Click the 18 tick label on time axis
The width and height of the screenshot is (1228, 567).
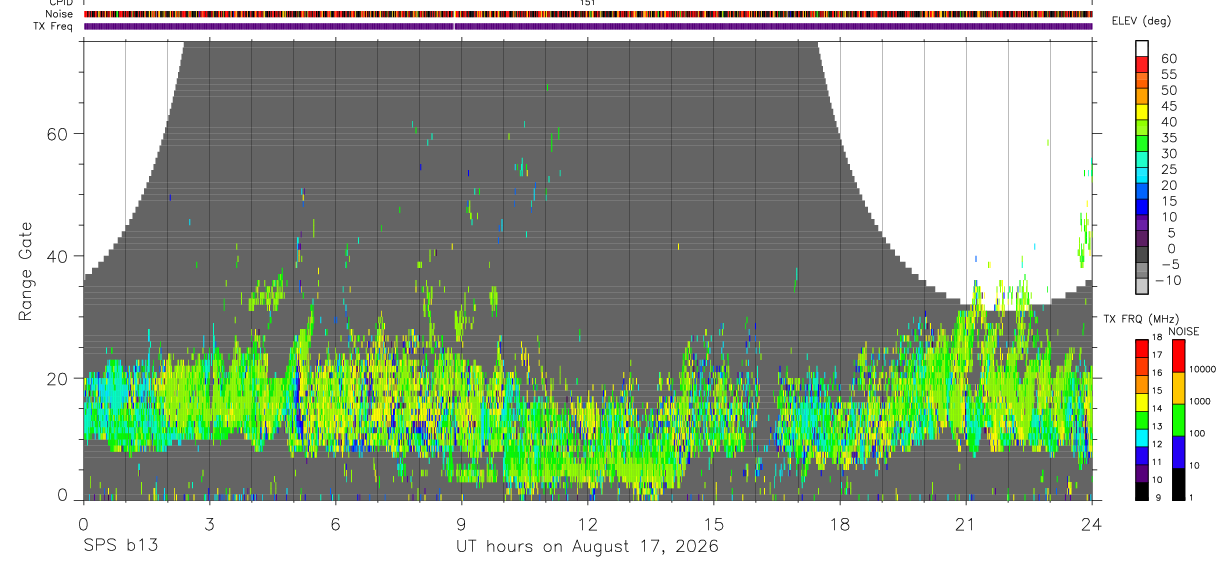[839, 525]
